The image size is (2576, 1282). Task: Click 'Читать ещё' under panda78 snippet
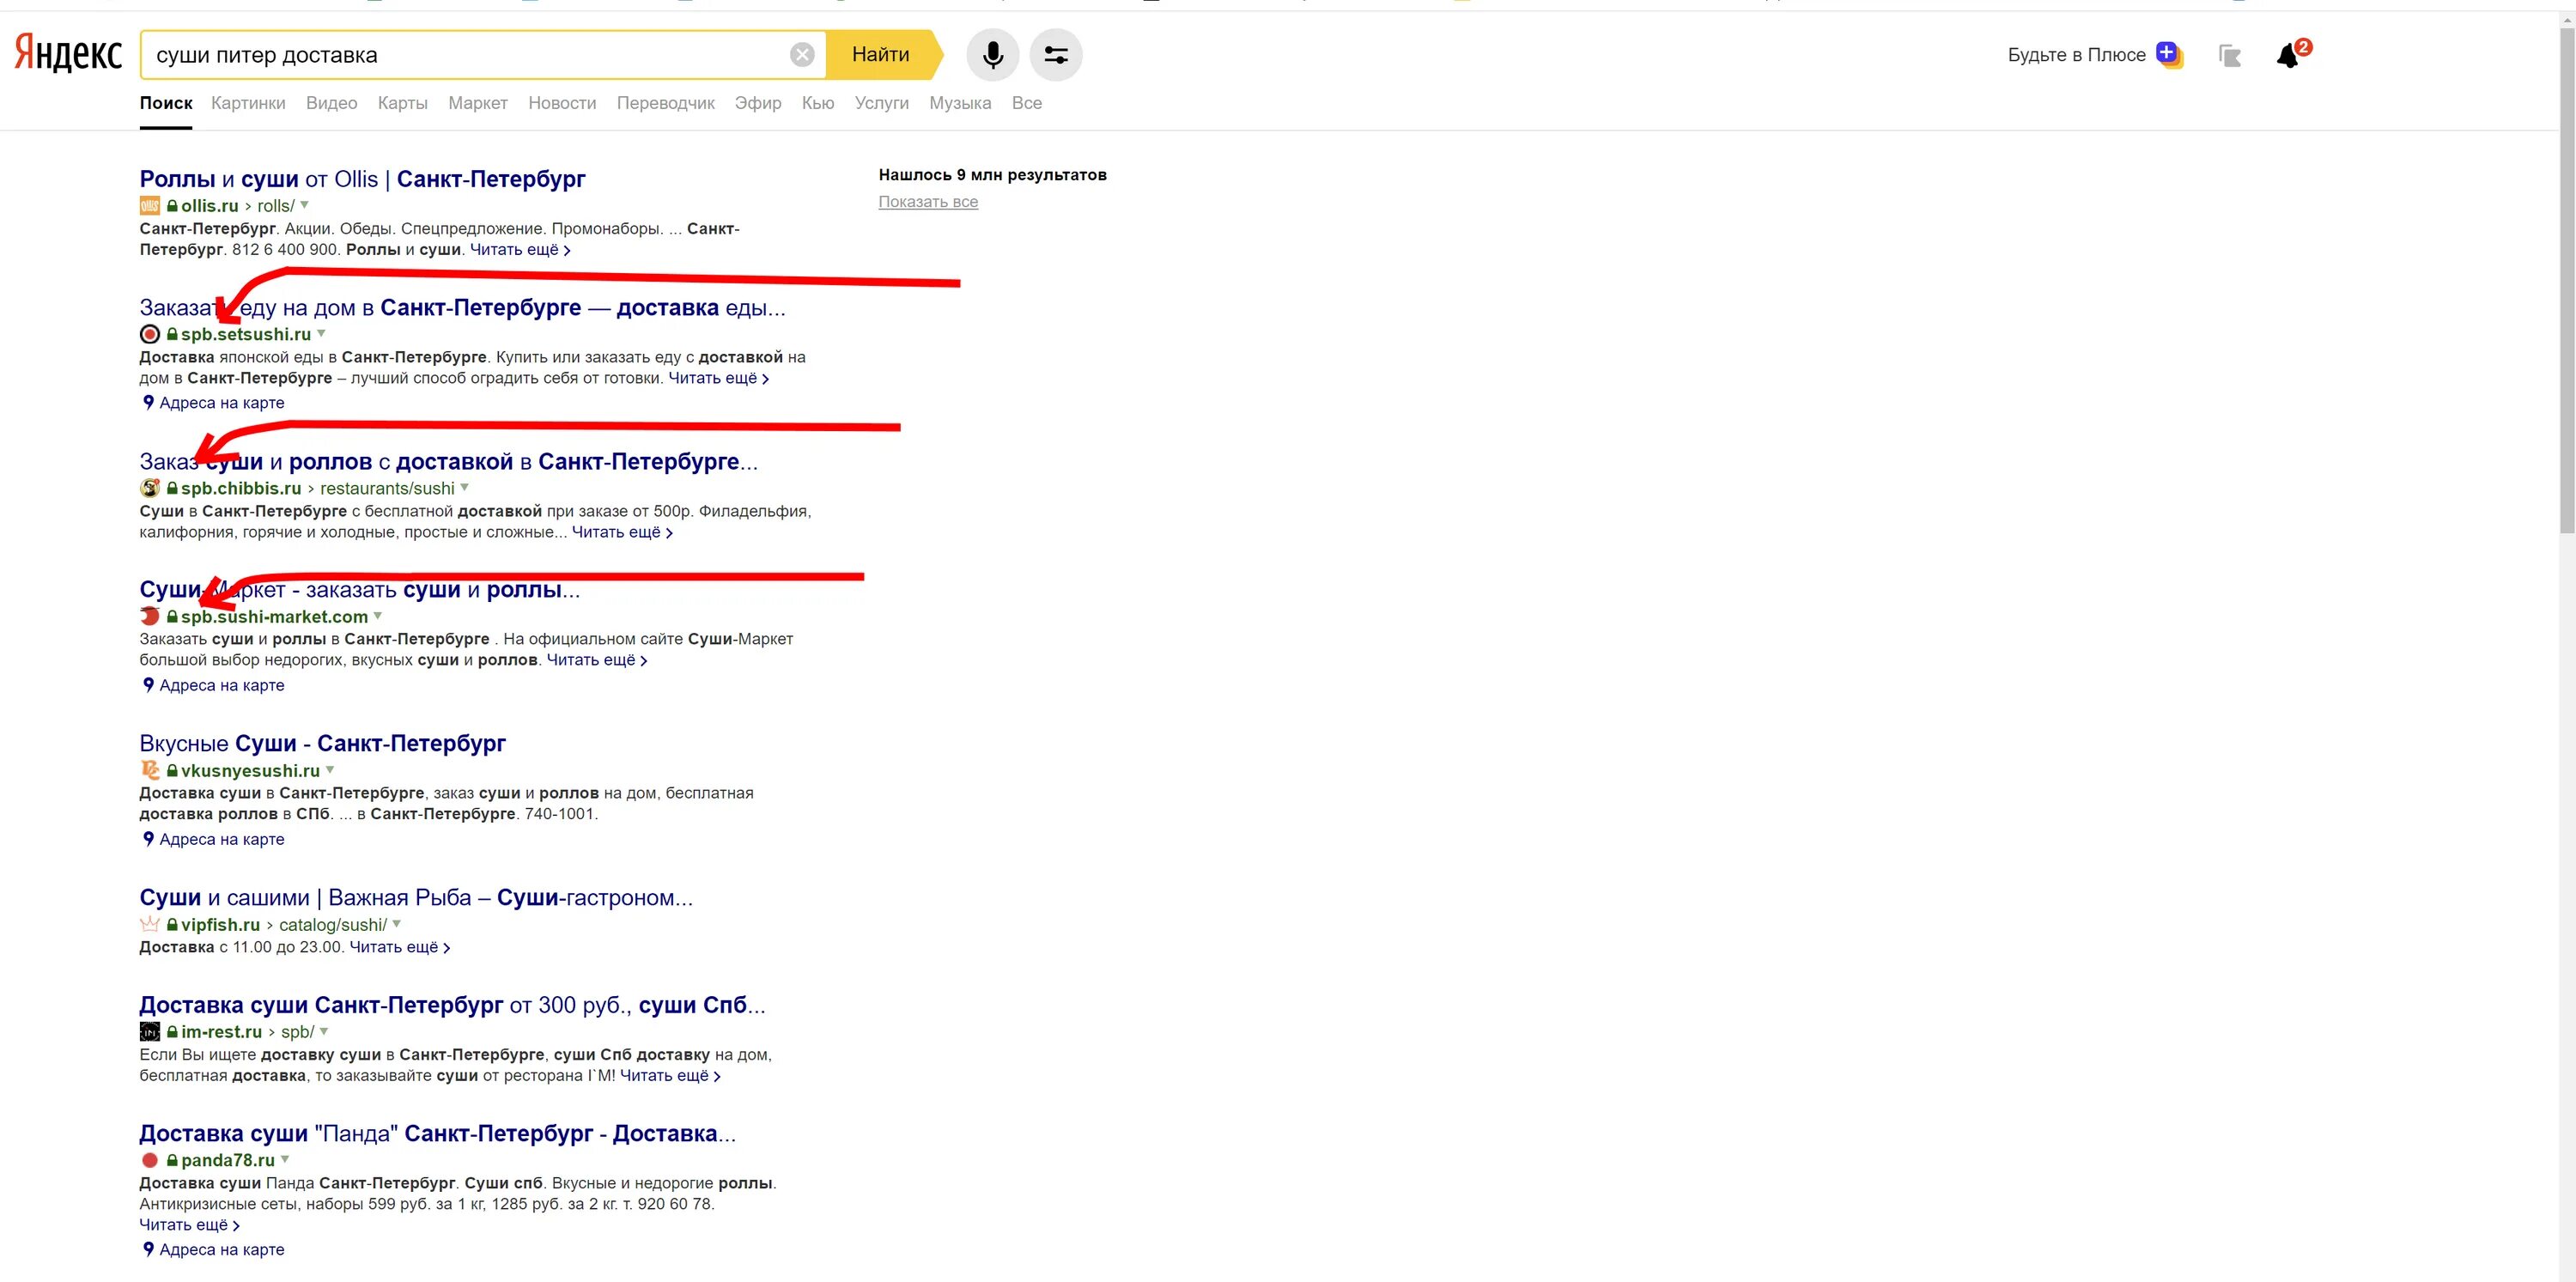pos(189,1225)
